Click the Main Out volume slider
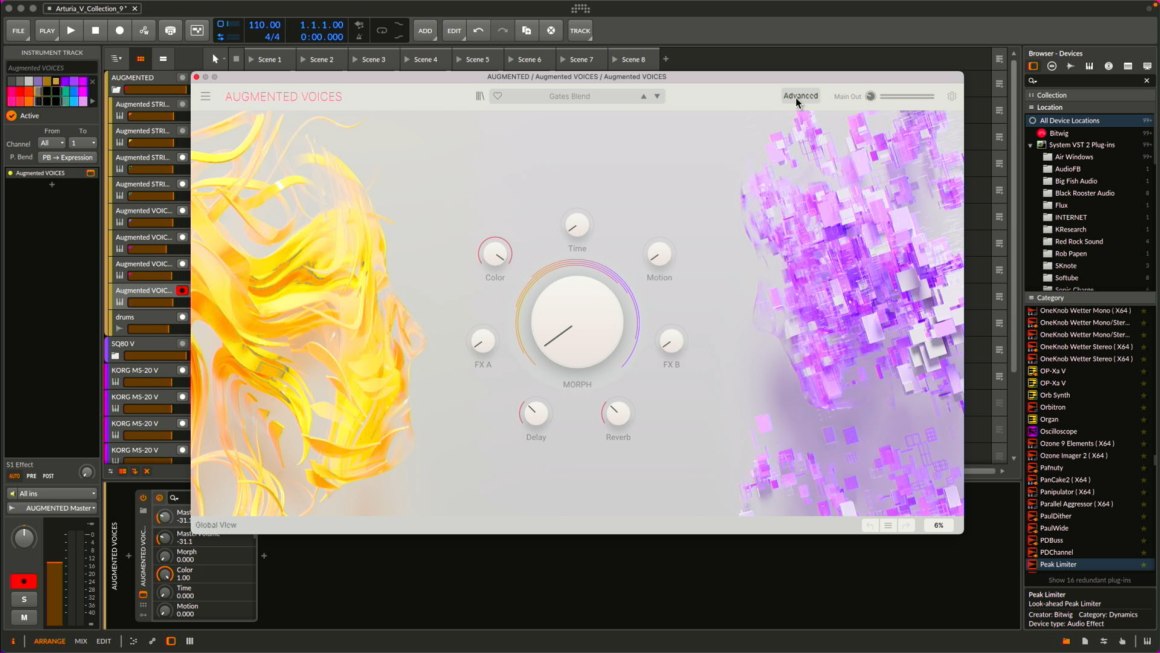Screen dimensions: 1160x653 pyautogui.click(x=907, y=97)
